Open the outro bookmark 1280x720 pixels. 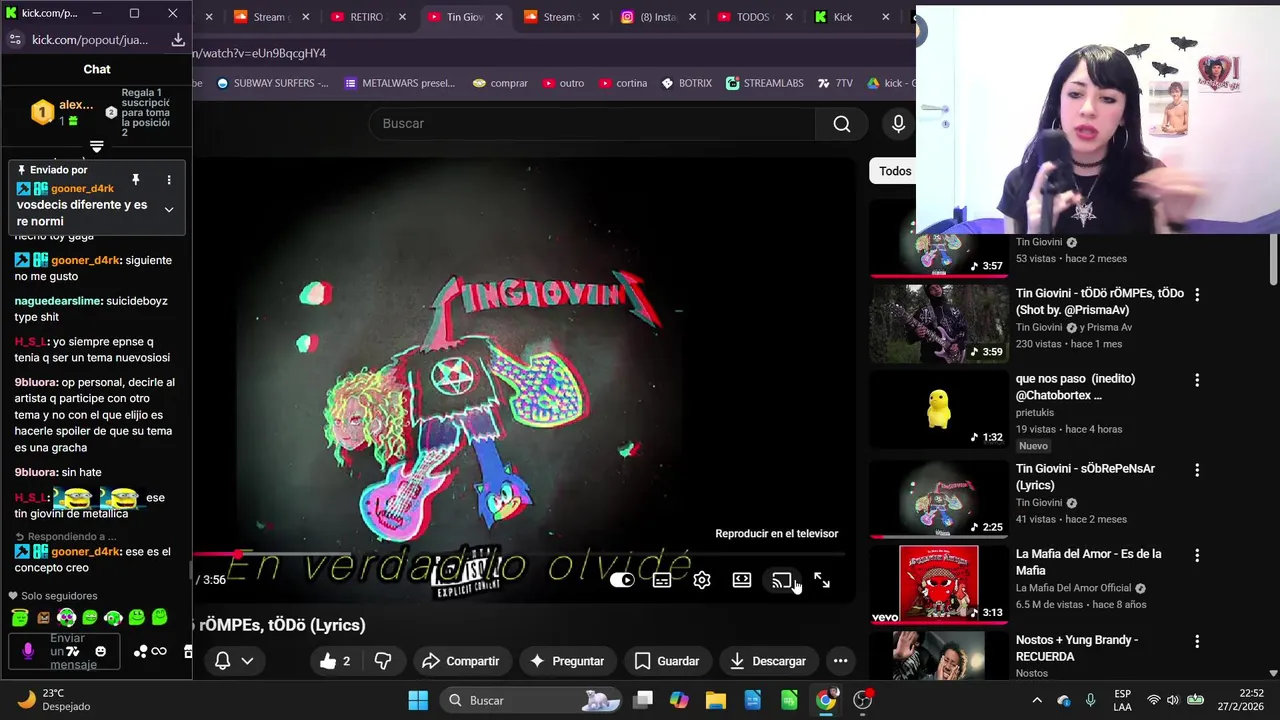click(563, 83)
